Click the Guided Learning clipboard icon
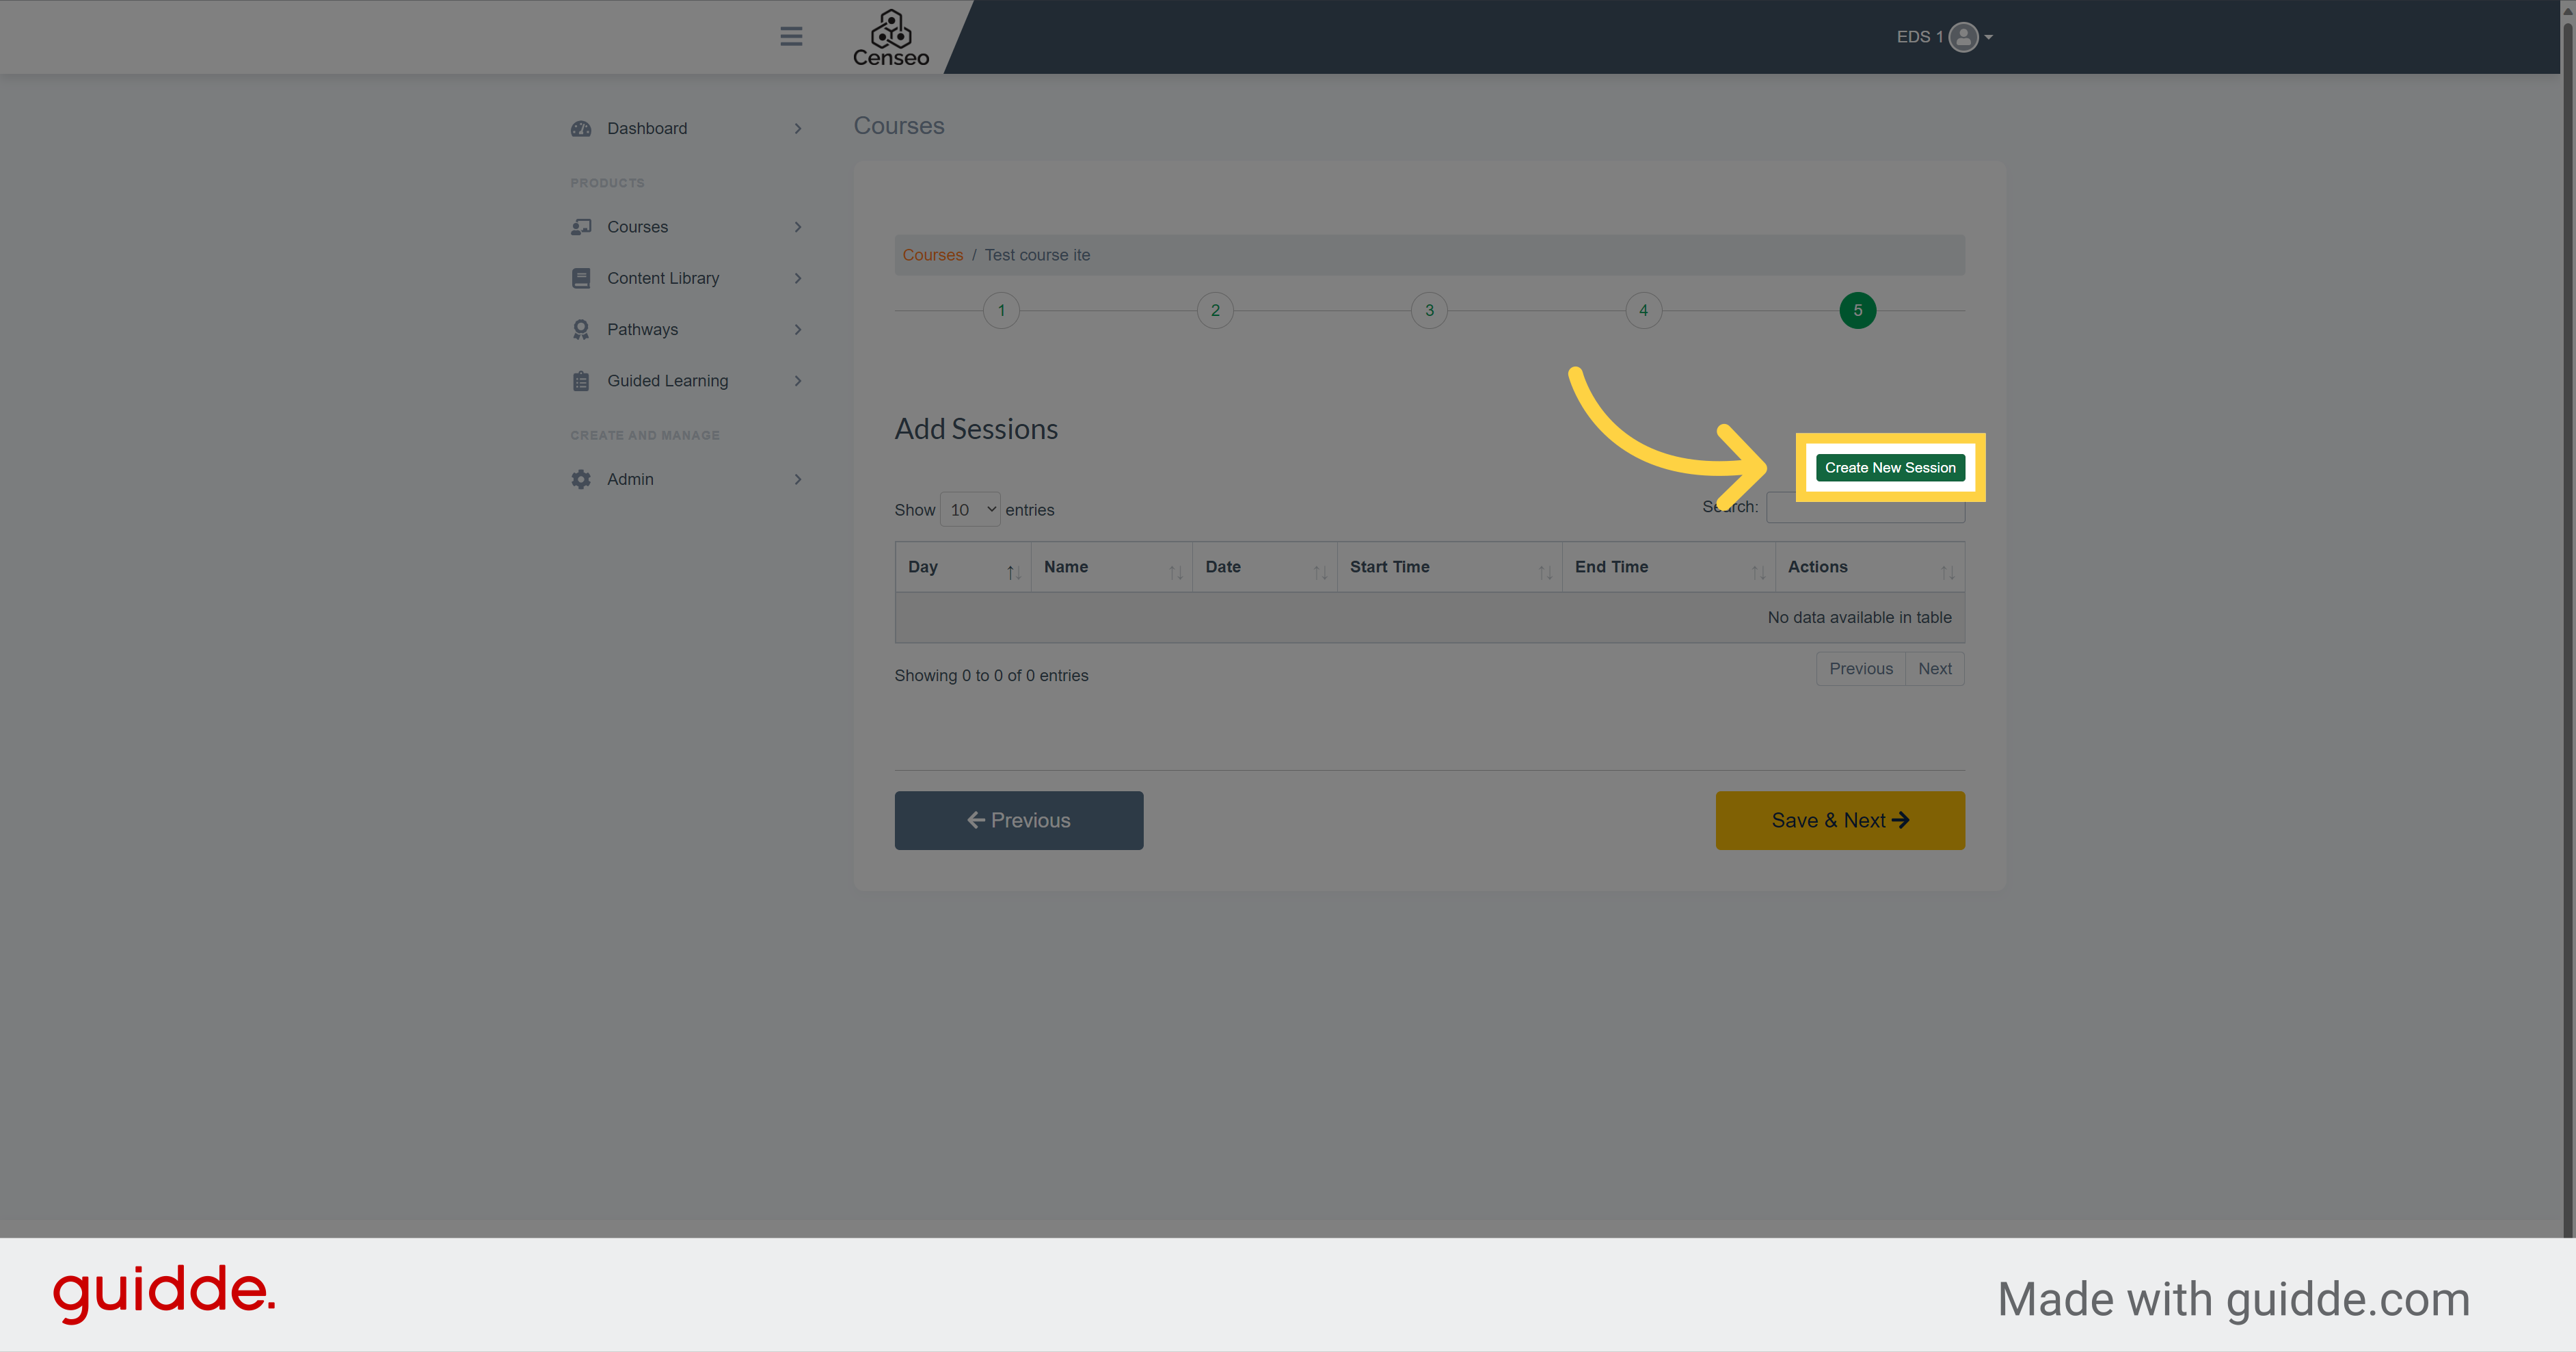Viewport: 2576px width, 1352px height. pyautogui.click(x=581, y=381)
